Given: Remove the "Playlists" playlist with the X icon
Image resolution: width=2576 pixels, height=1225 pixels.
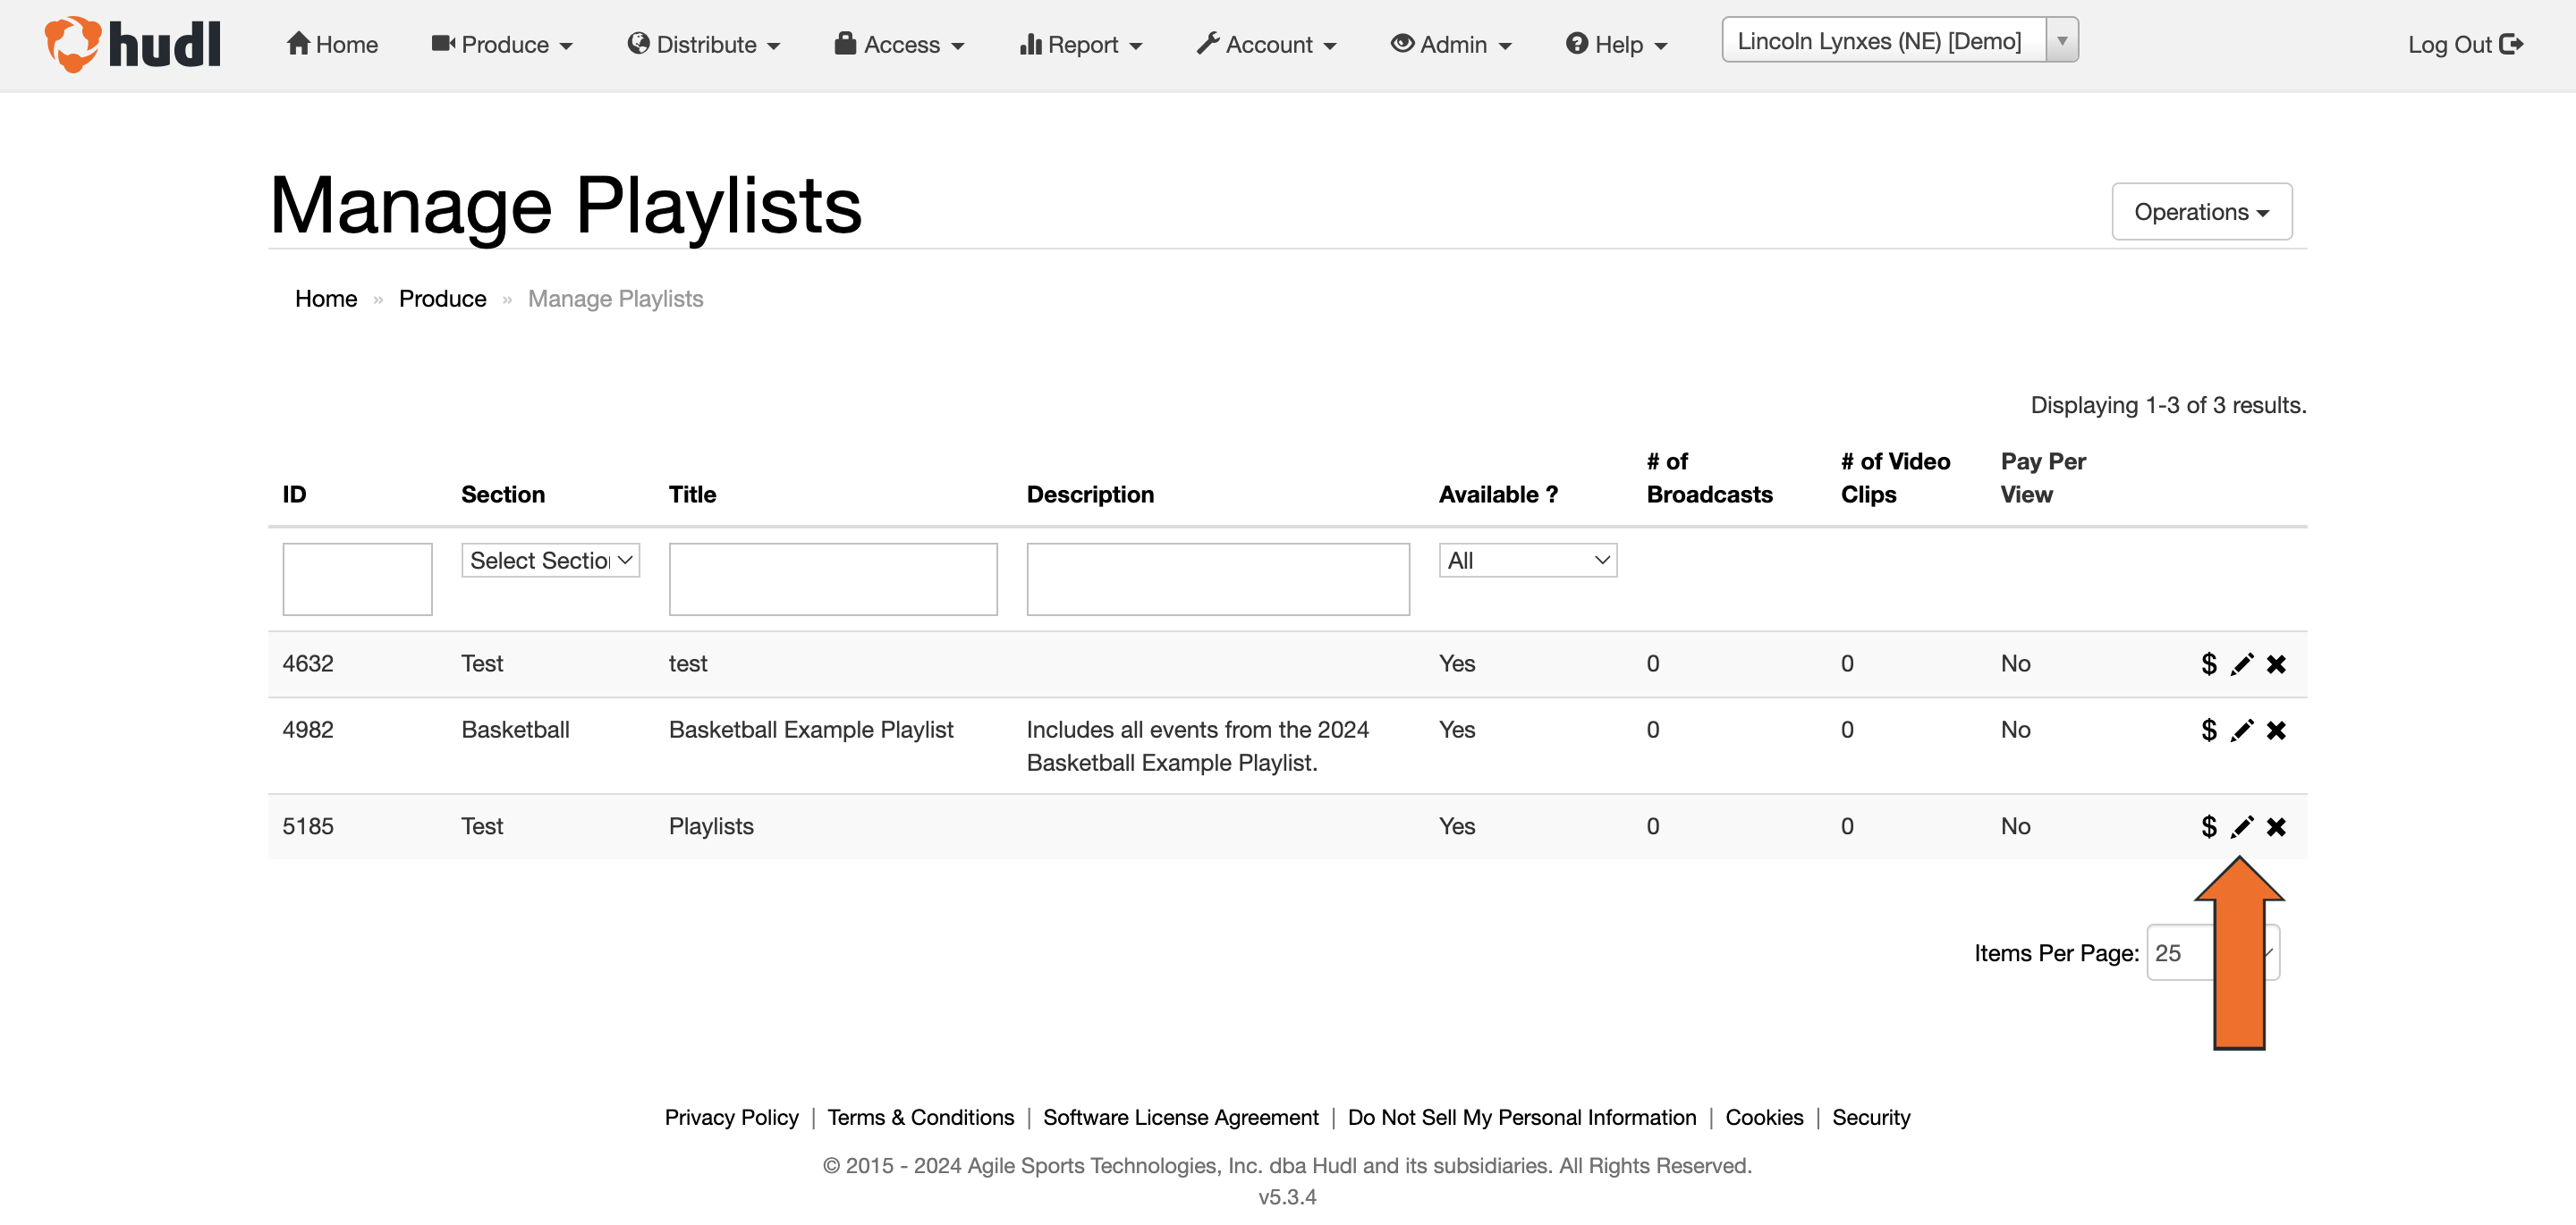Looking at the screenshot, I should pos(2276,826).
